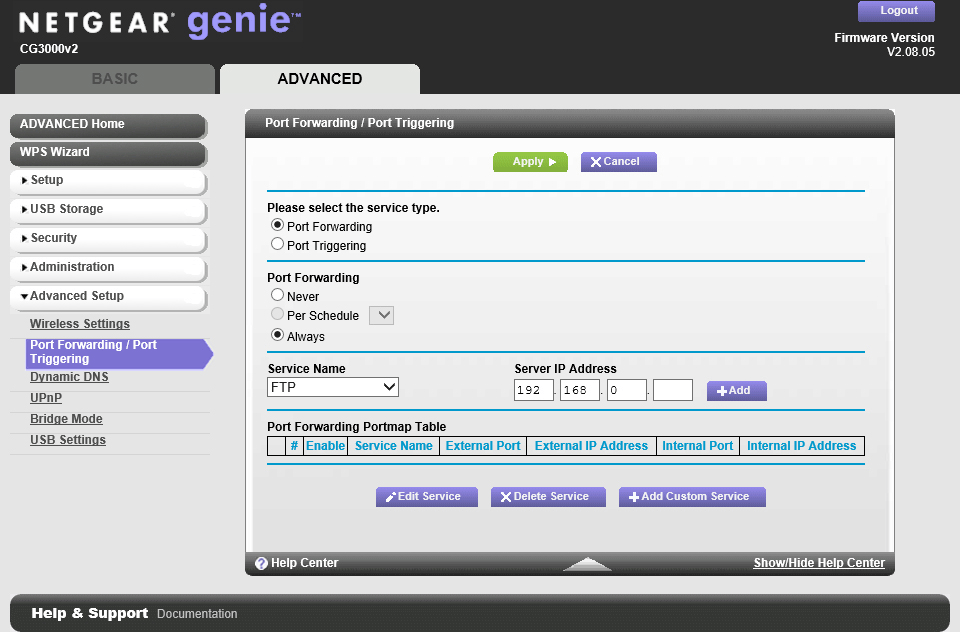Click the Cancel button with X icon
Viewport: 960px width, 632px height.
point(618,162)
